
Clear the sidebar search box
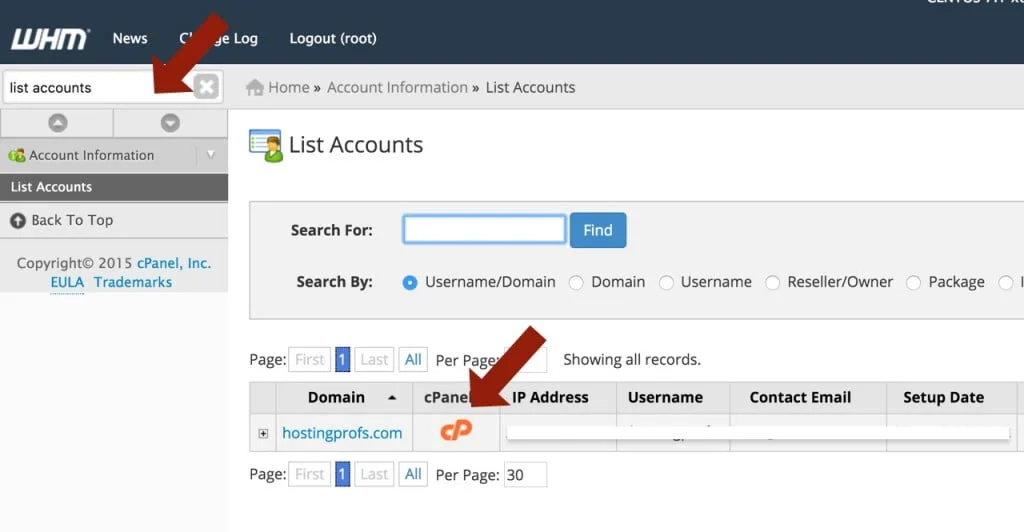point(206,87)
